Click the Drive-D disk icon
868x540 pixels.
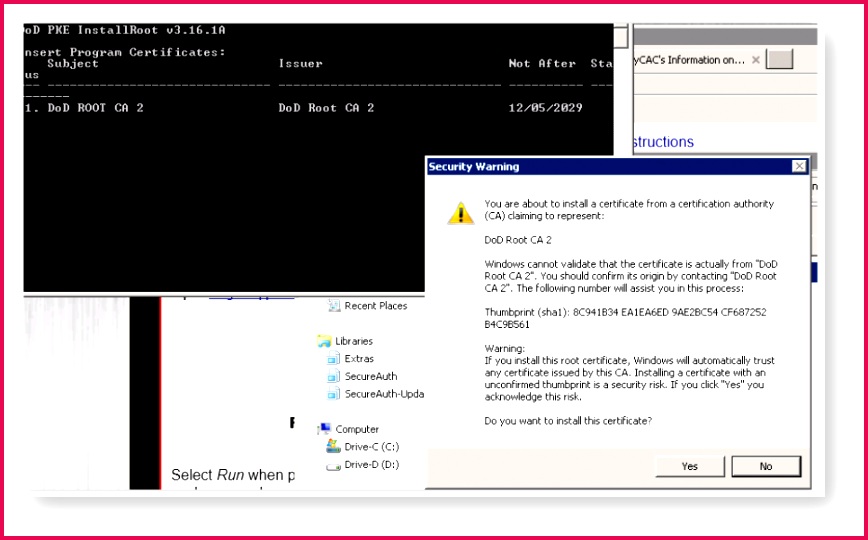pos(333,466)
